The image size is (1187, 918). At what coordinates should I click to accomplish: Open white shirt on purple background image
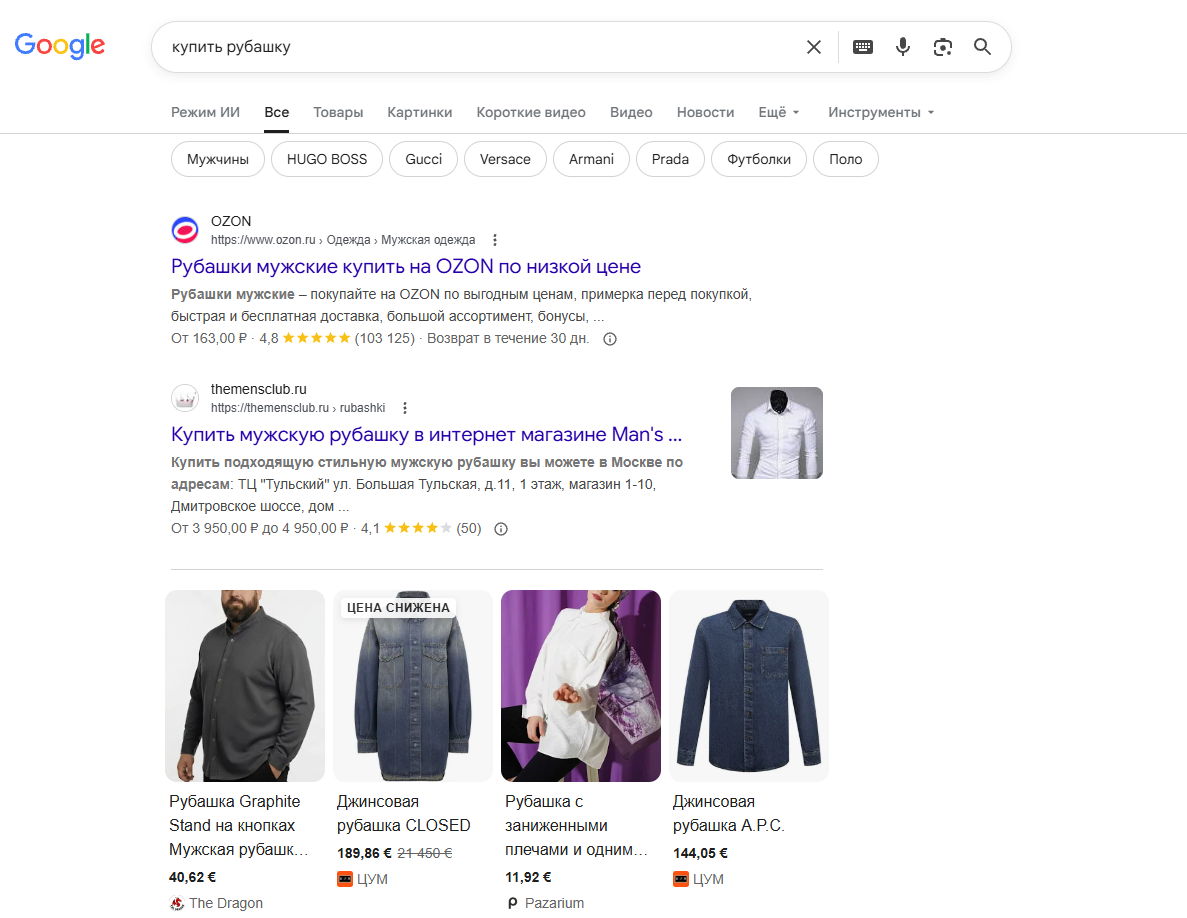point(581,686)
